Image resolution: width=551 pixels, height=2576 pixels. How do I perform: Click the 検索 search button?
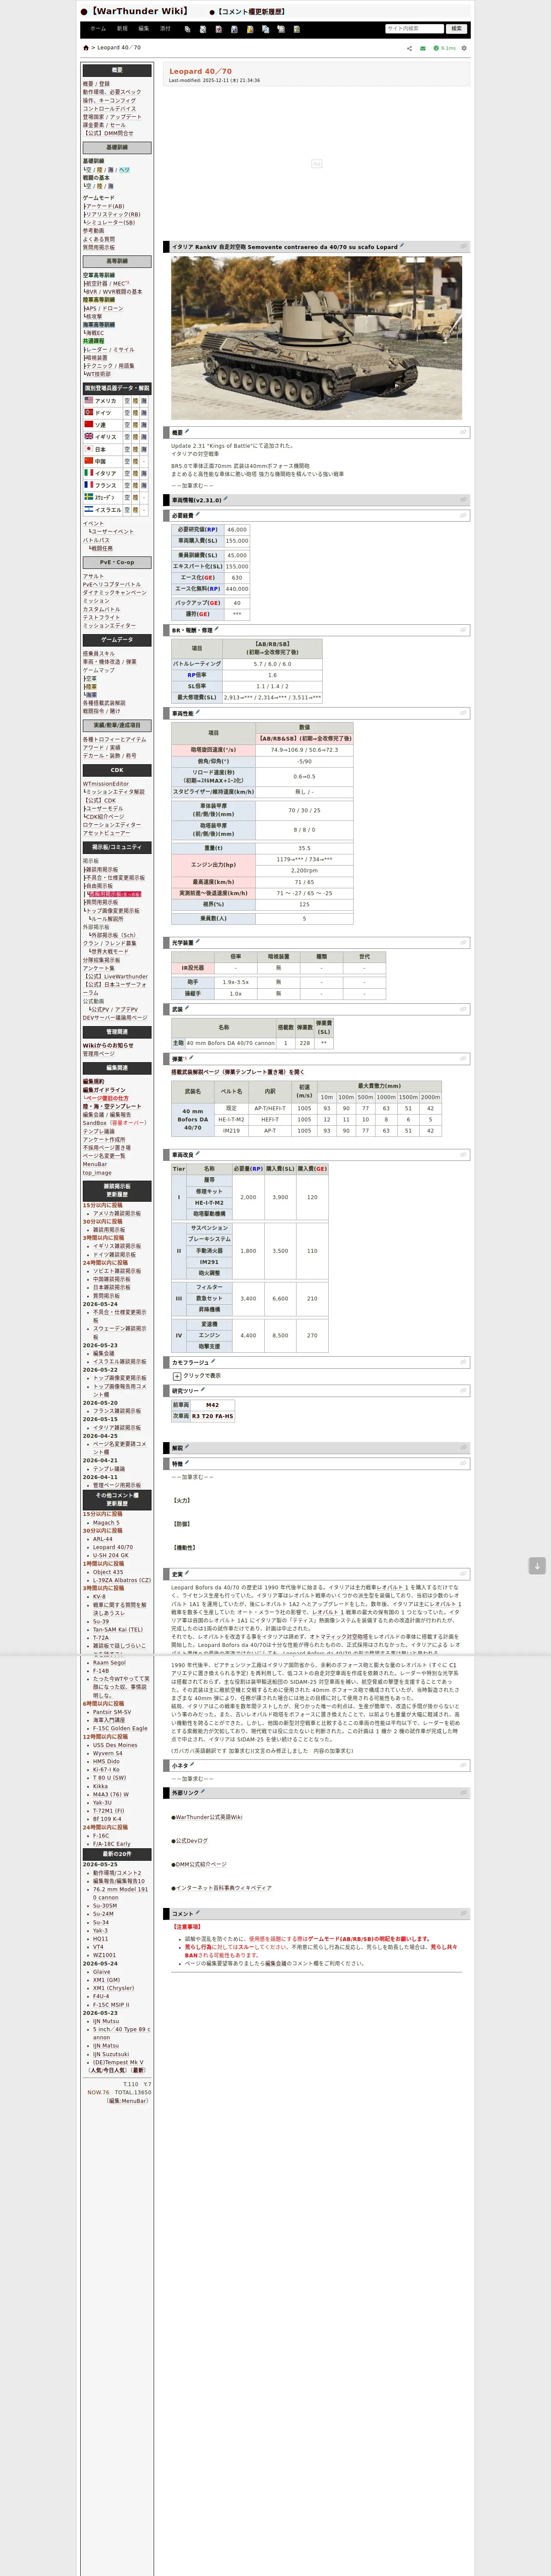point(456,29)
